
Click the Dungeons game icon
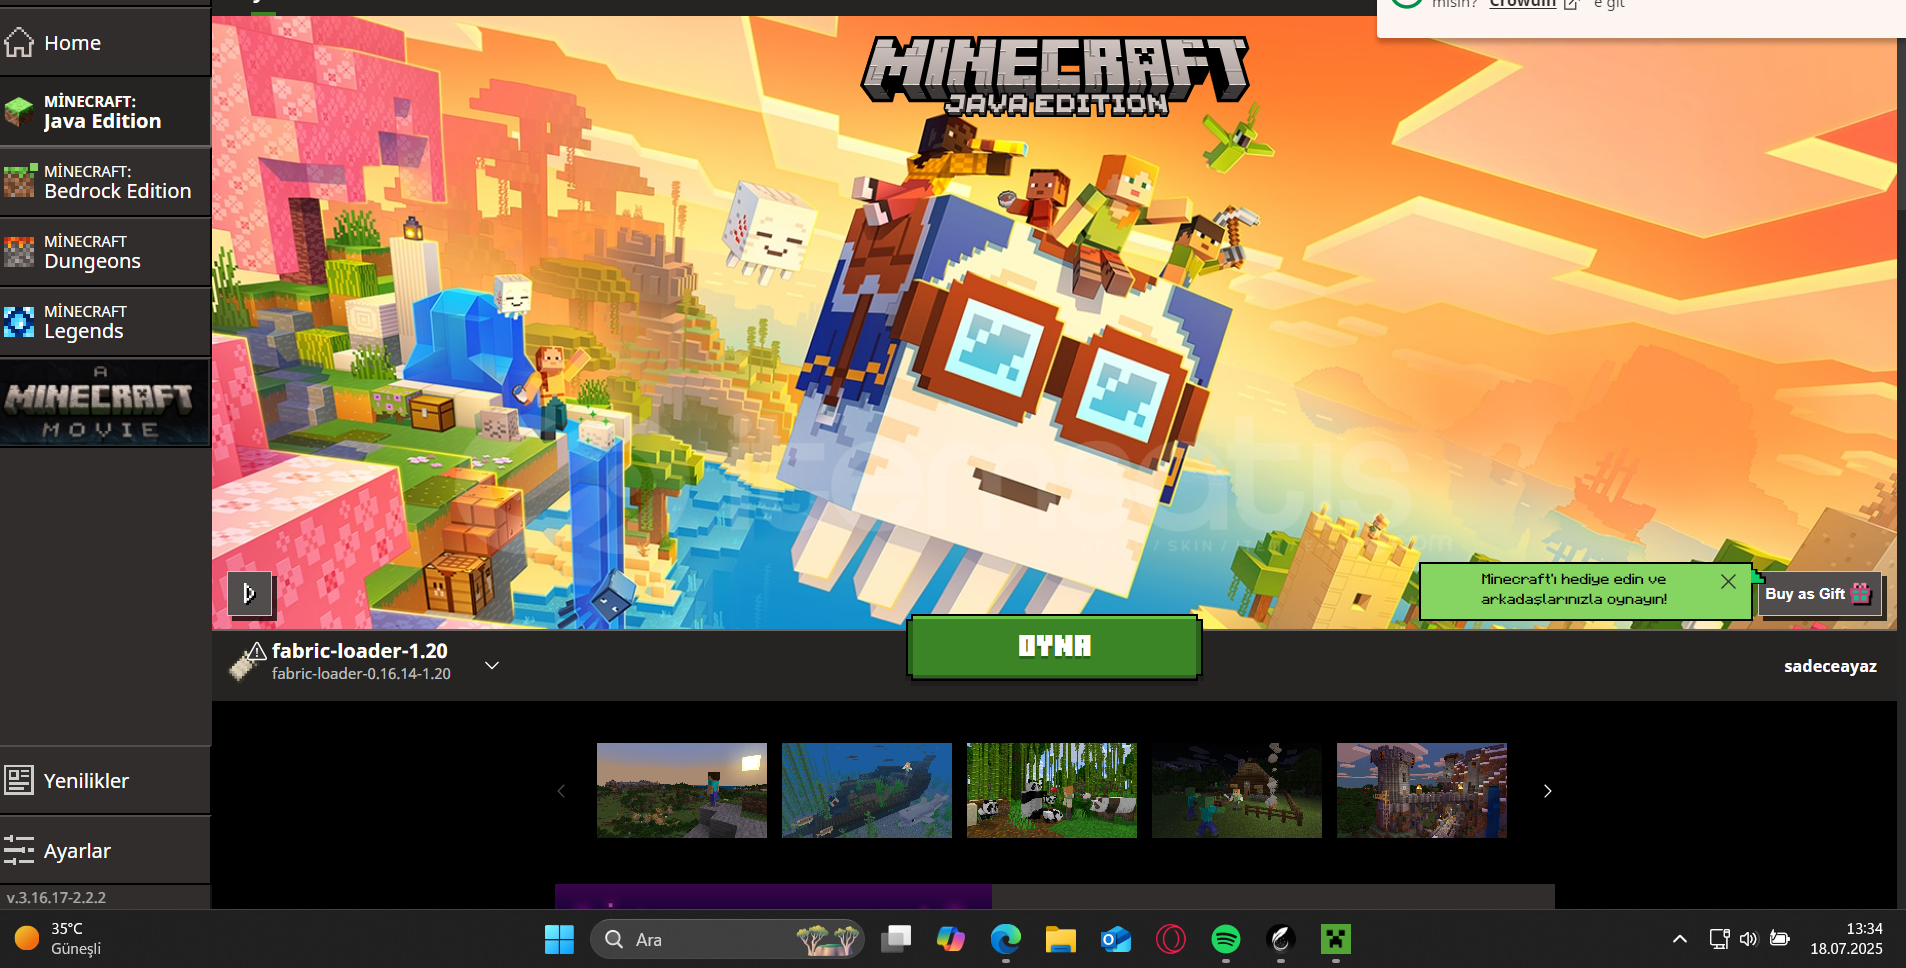[x=19, y=252]
